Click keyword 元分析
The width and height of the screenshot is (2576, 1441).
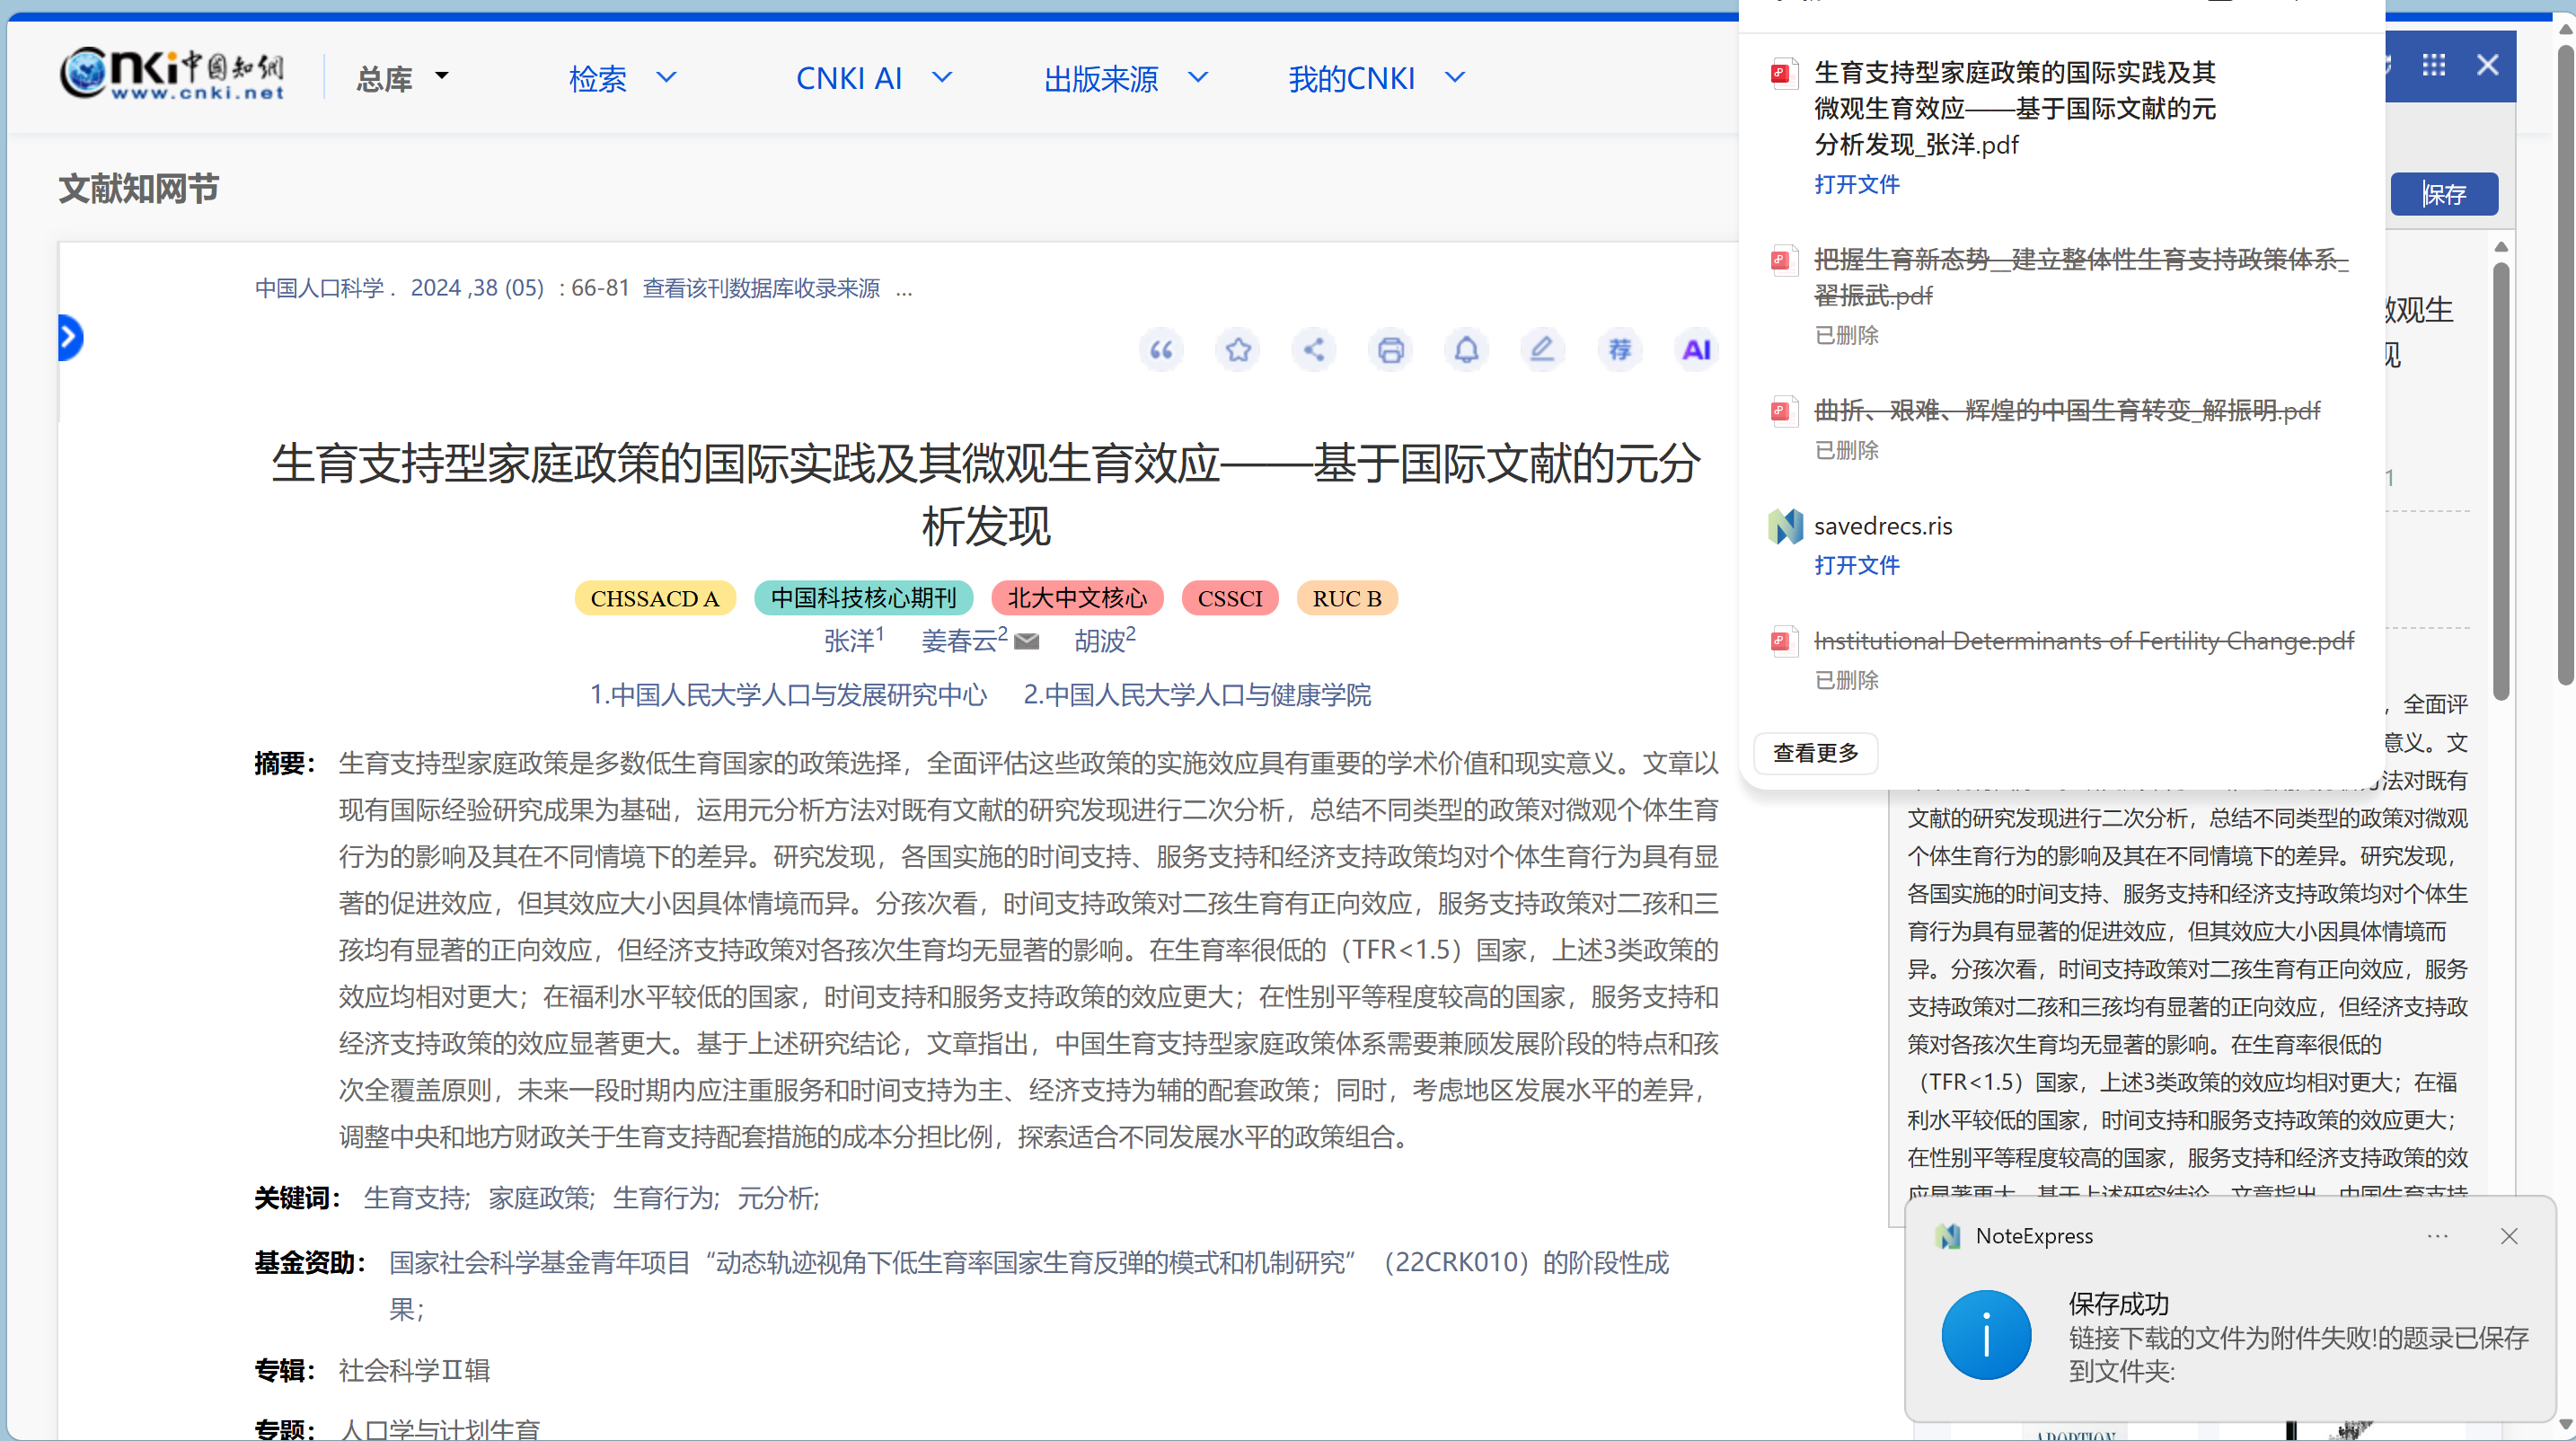click(777, 1198)
